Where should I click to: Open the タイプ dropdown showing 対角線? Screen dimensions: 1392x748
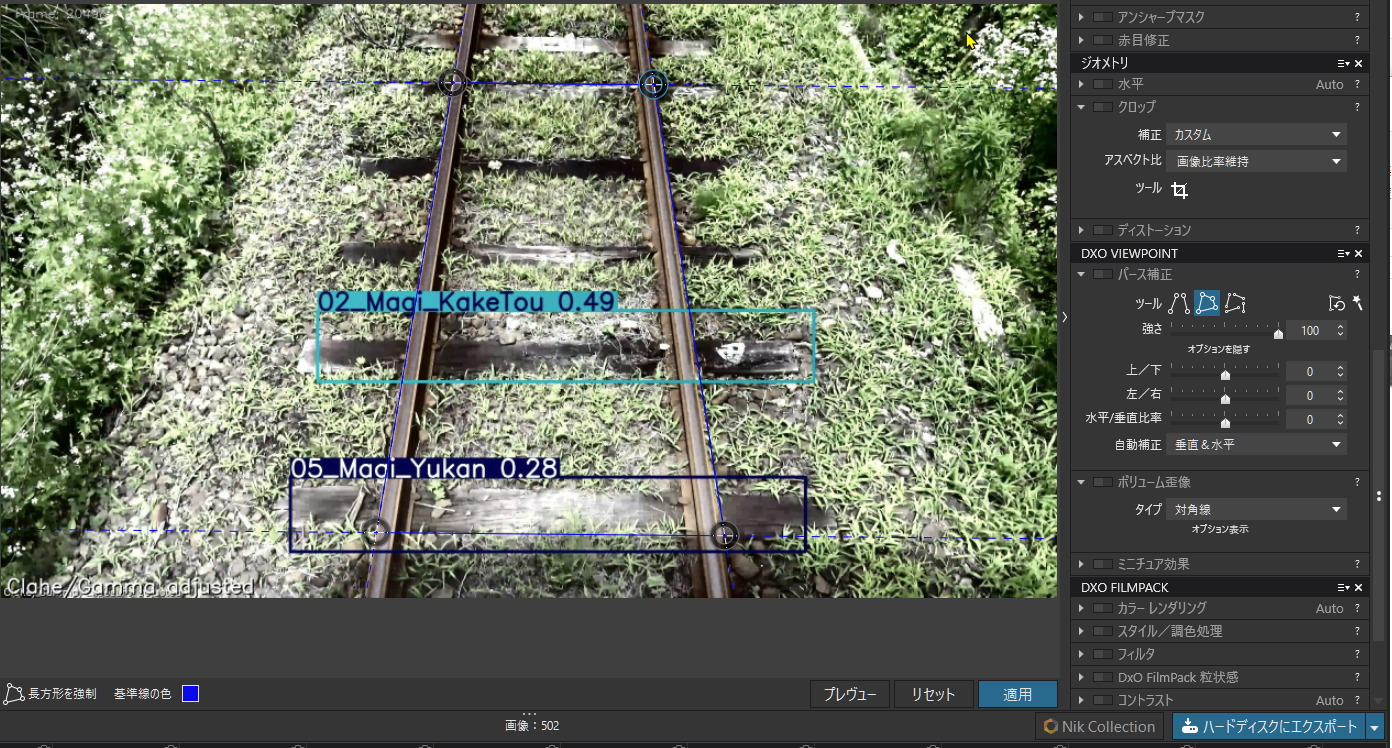(x=1256, y=508)
